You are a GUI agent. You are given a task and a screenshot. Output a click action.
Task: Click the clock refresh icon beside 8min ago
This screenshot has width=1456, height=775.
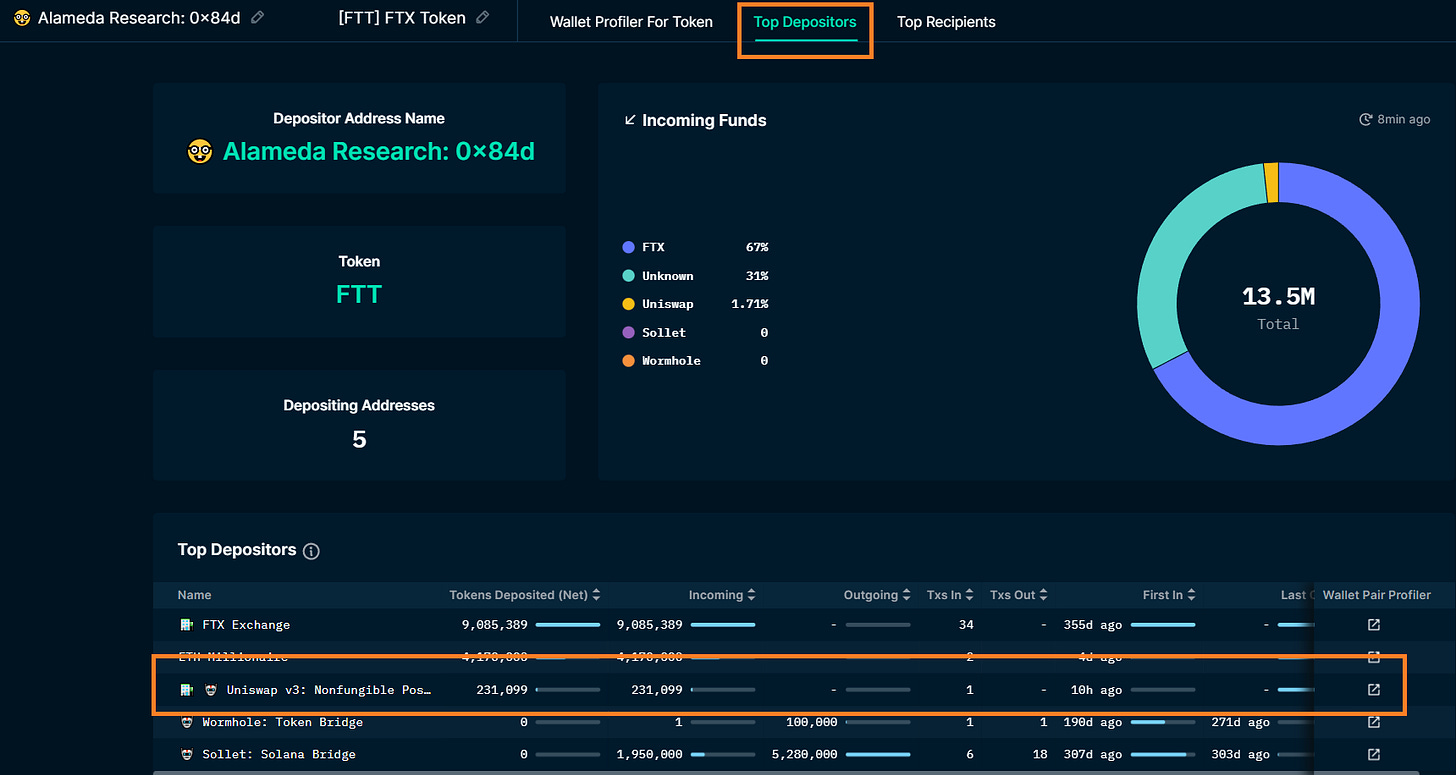pos(1365,120)
